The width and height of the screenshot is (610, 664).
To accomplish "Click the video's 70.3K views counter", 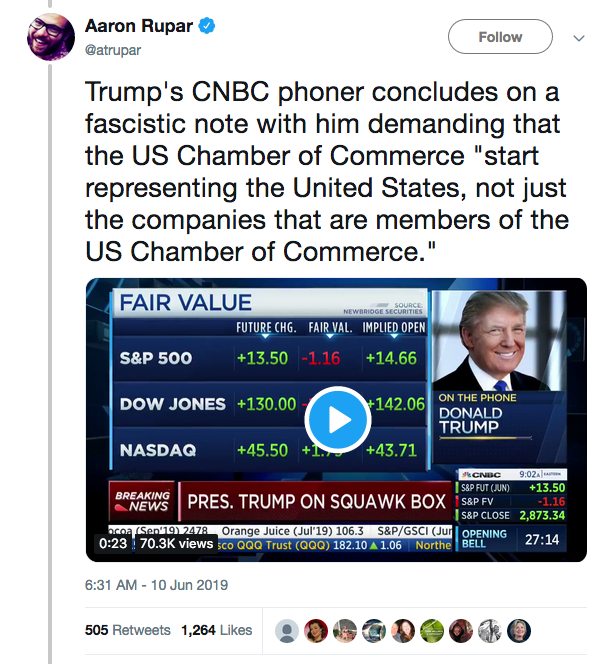I will (x=176, y=544).
